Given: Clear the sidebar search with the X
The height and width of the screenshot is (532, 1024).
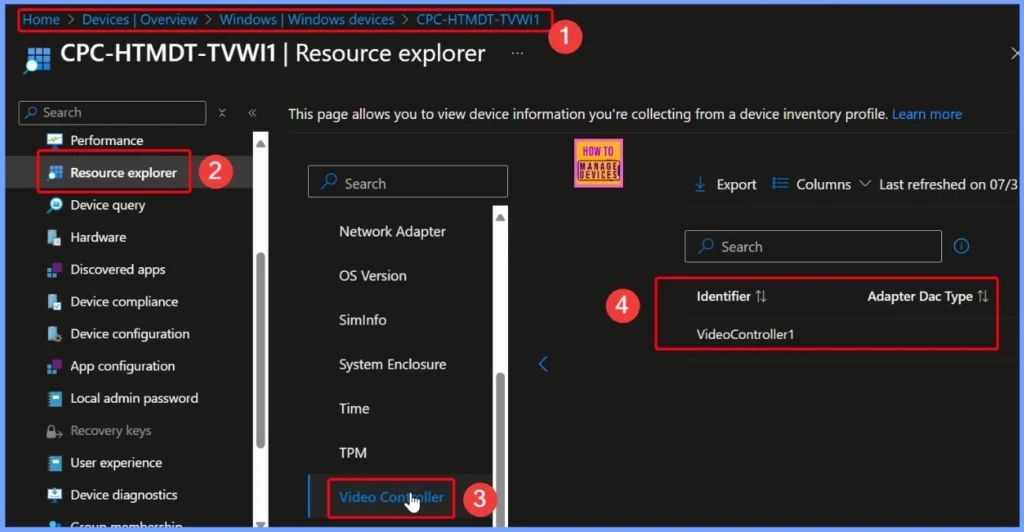Looking at the screenshot, I should tap(222, 113).
